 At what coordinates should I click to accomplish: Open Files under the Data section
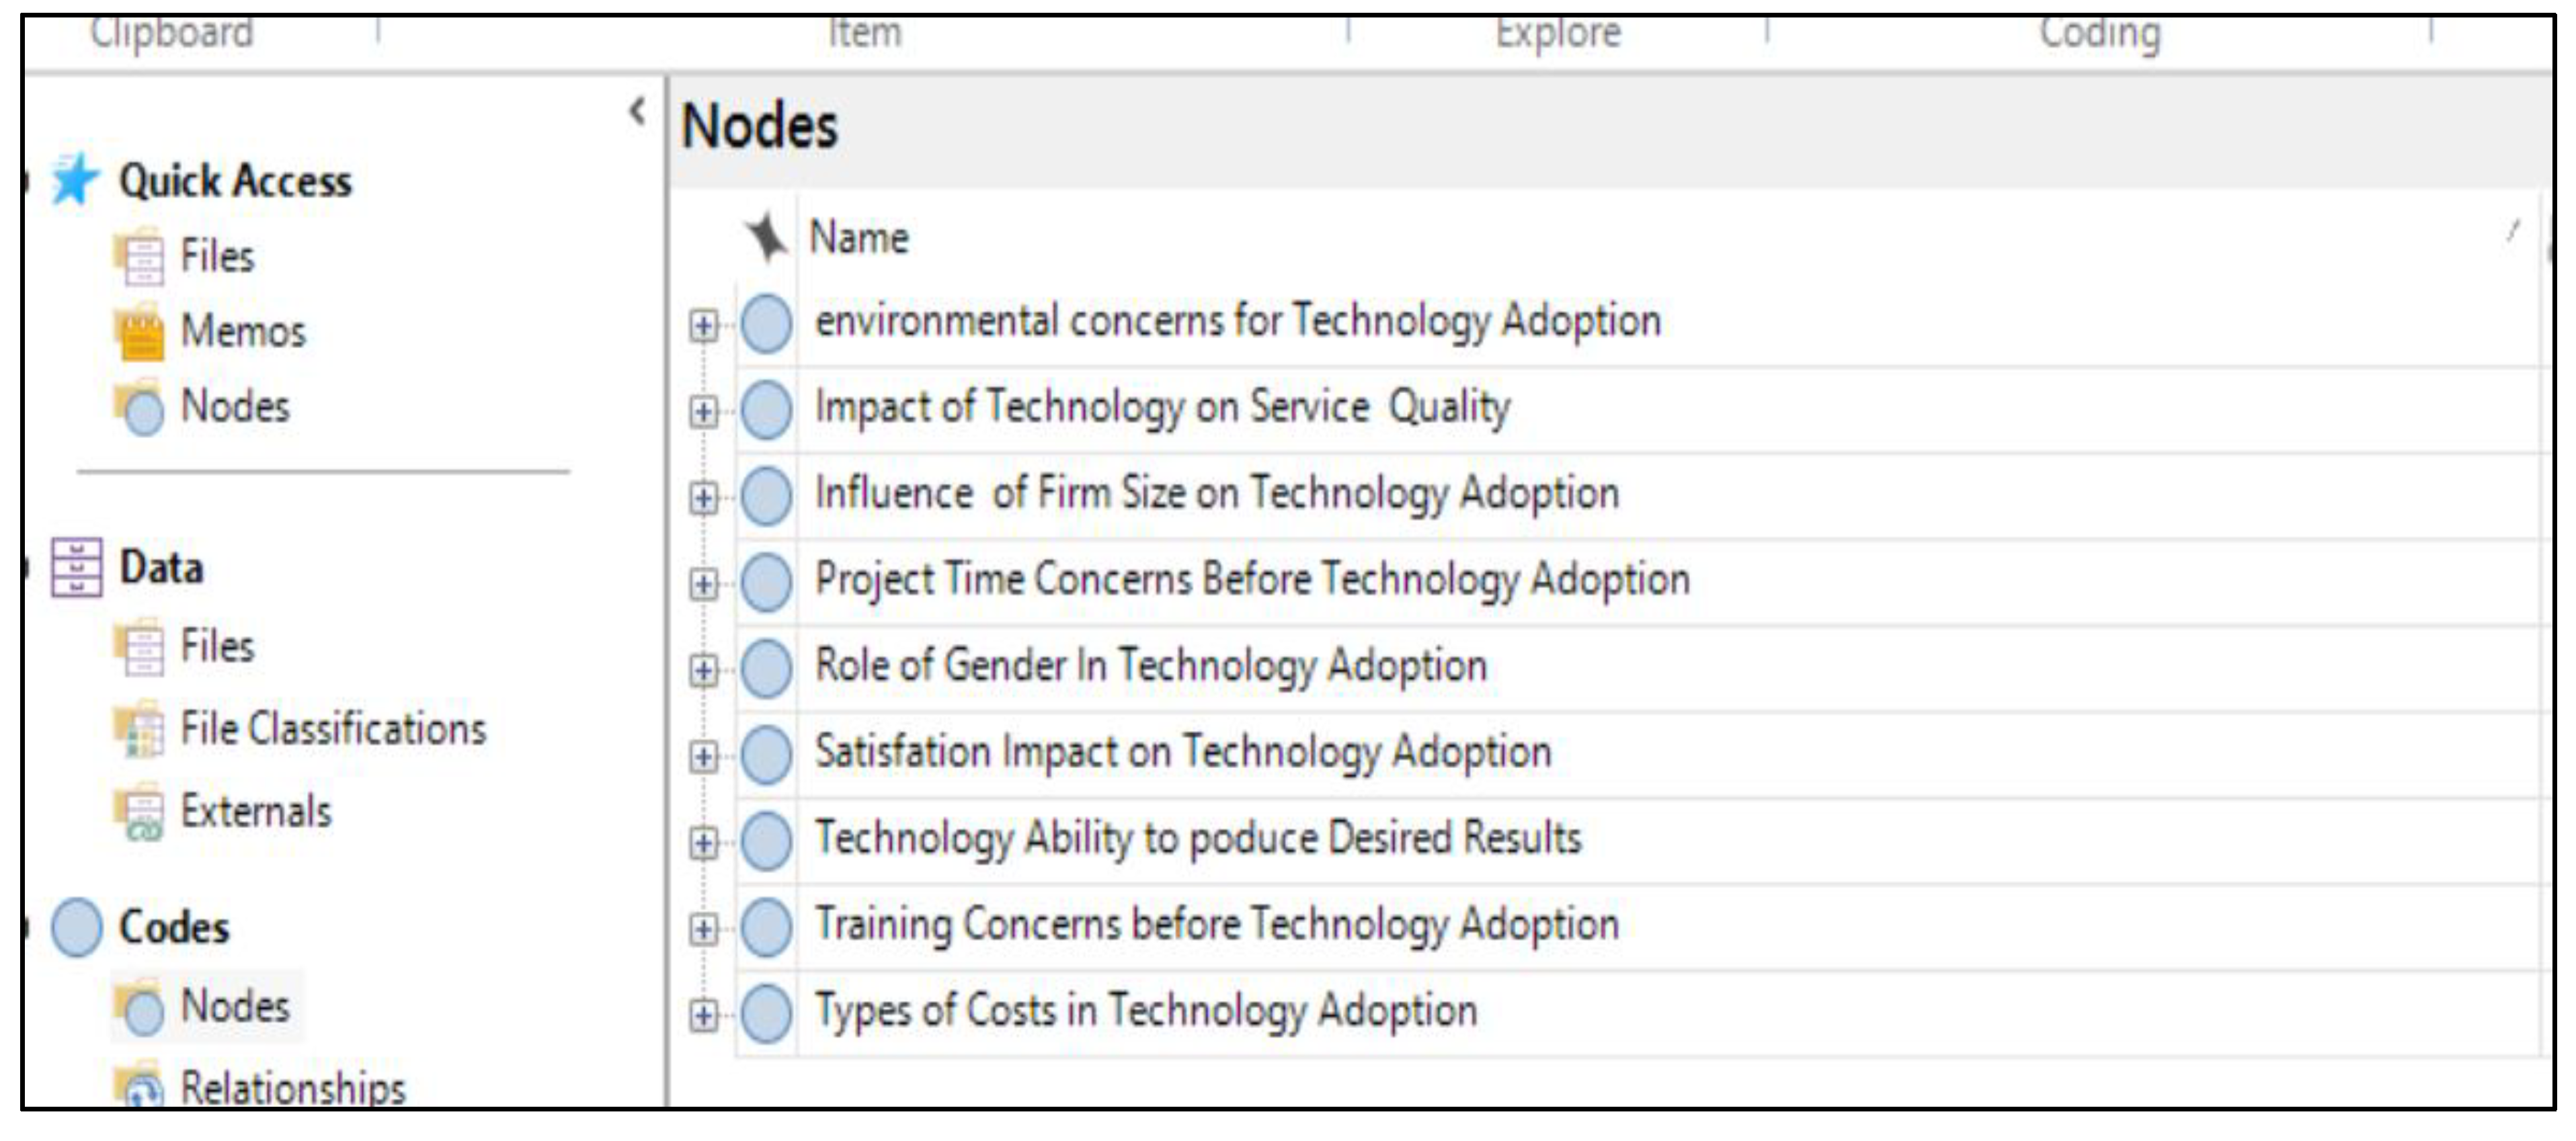pyautogui.click(x=217, y=646)
